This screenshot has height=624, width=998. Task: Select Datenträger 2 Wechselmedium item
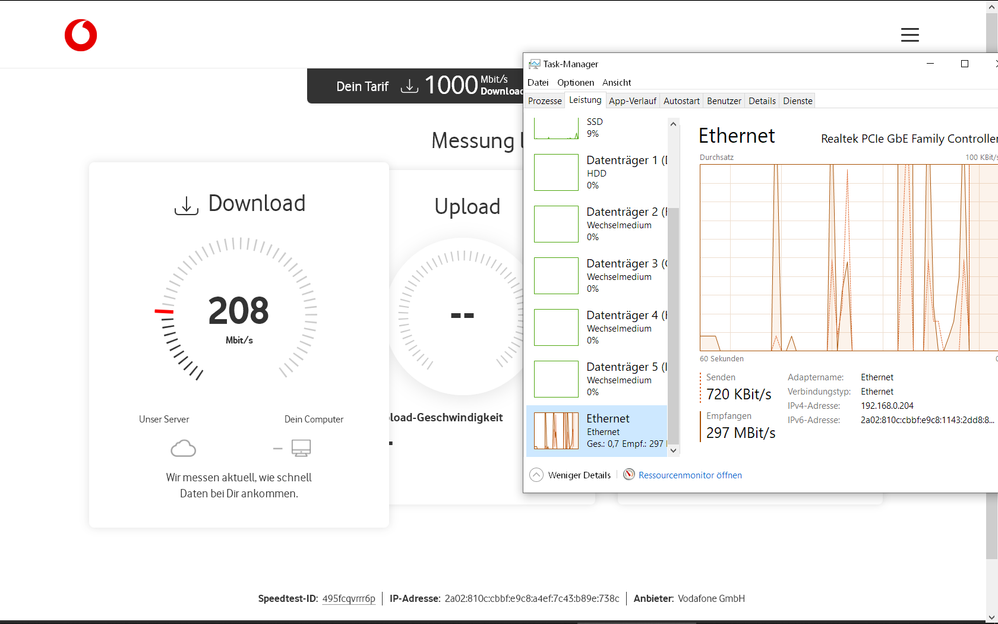(597, 223)
